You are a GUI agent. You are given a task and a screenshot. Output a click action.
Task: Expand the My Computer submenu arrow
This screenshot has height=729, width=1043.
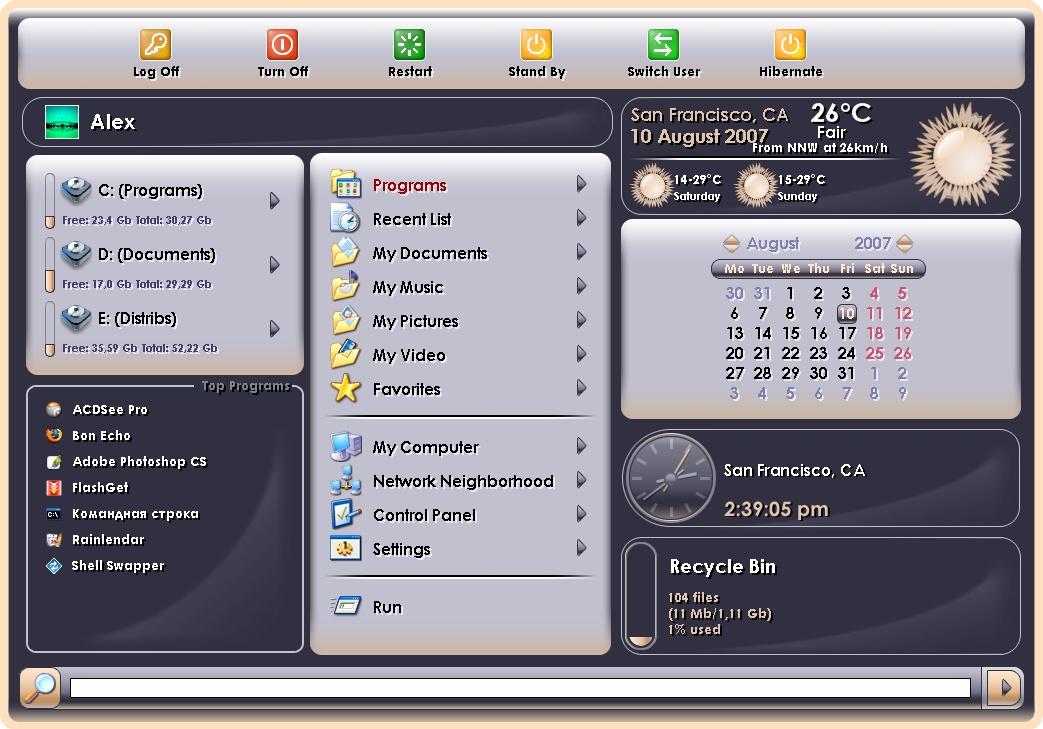tap(581, 445)
